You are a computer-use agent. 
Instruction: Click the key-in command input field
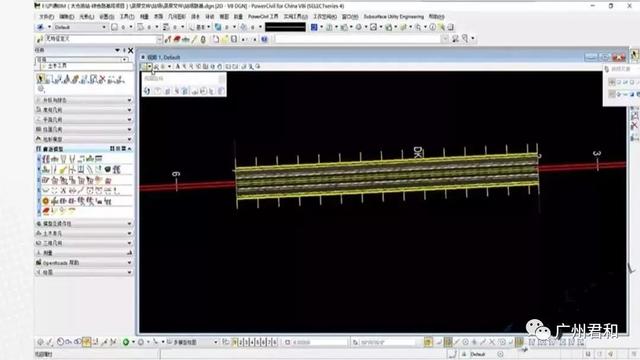pos(358,39)
